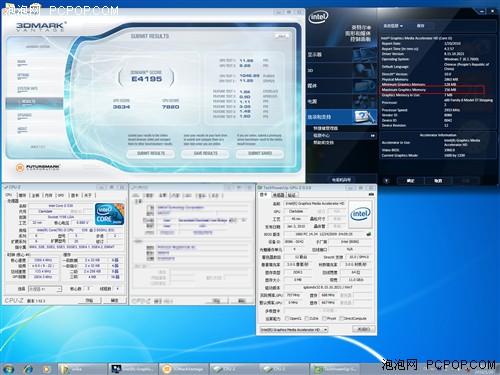Screen dimensions: 500x375
Task: Check the DirectCompute box in GPU-Z
Action: click(x=341, y=318)
